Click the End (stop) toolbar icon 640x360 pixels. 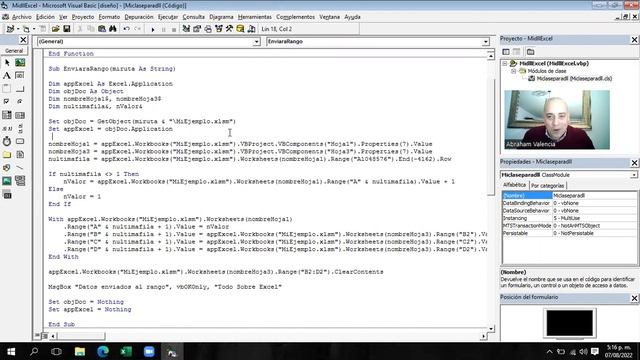174,29
